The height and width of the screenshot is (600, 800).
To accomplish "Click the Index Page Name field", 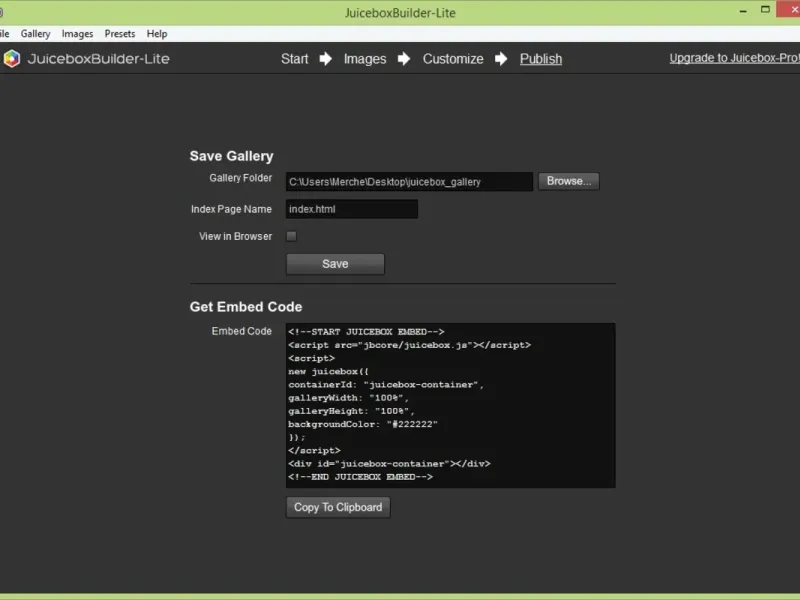I will 352,209.
